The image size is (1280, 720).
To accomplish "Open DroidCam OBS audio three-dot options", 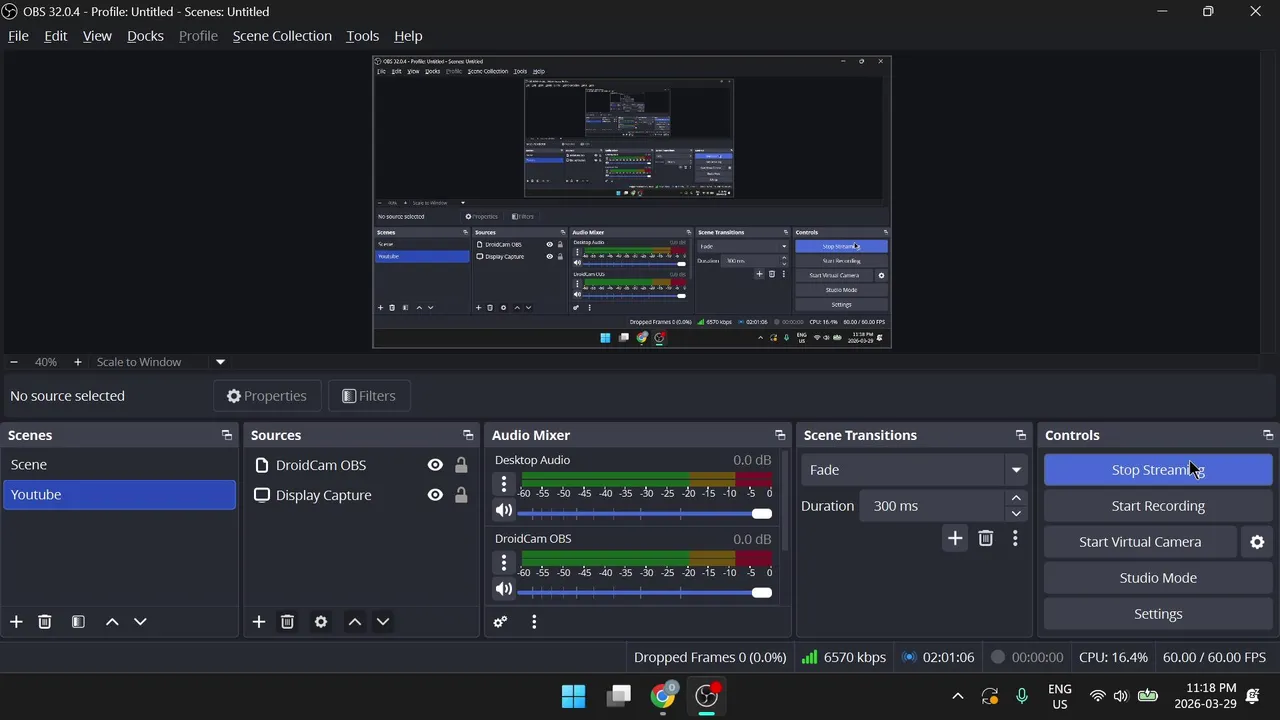I will pyautogui.click(x=504, y=563).
